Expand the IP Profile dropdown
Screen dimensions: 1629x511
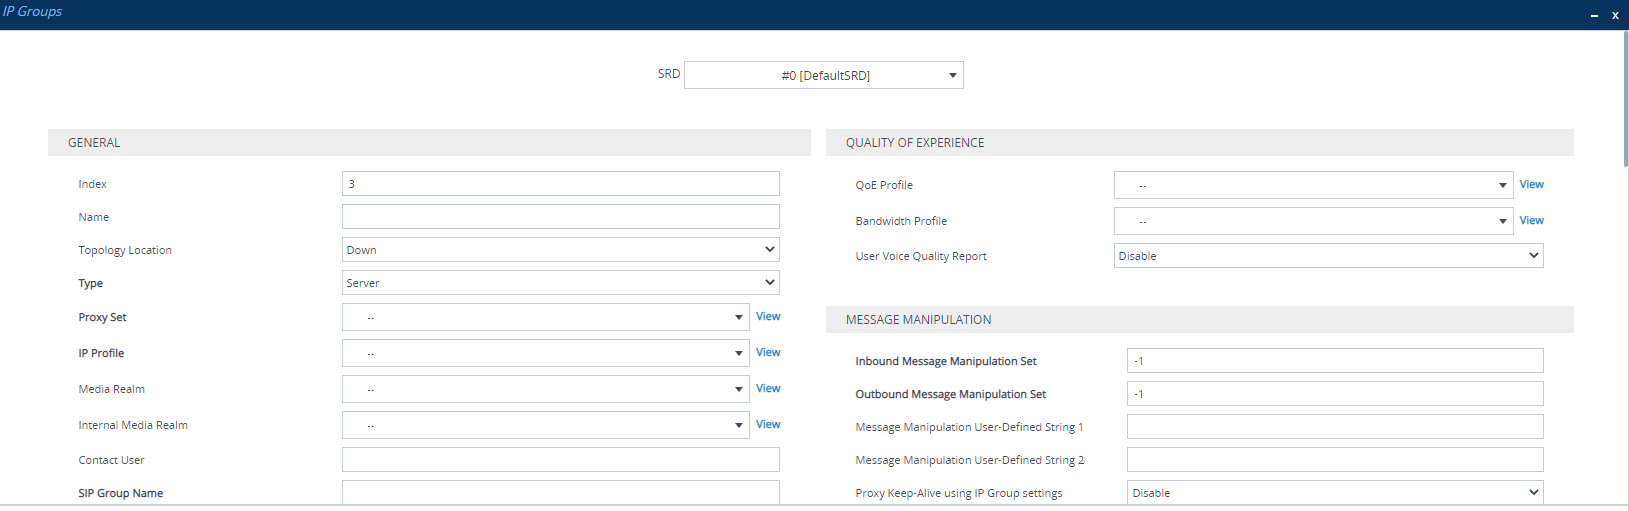coord(545,353)
